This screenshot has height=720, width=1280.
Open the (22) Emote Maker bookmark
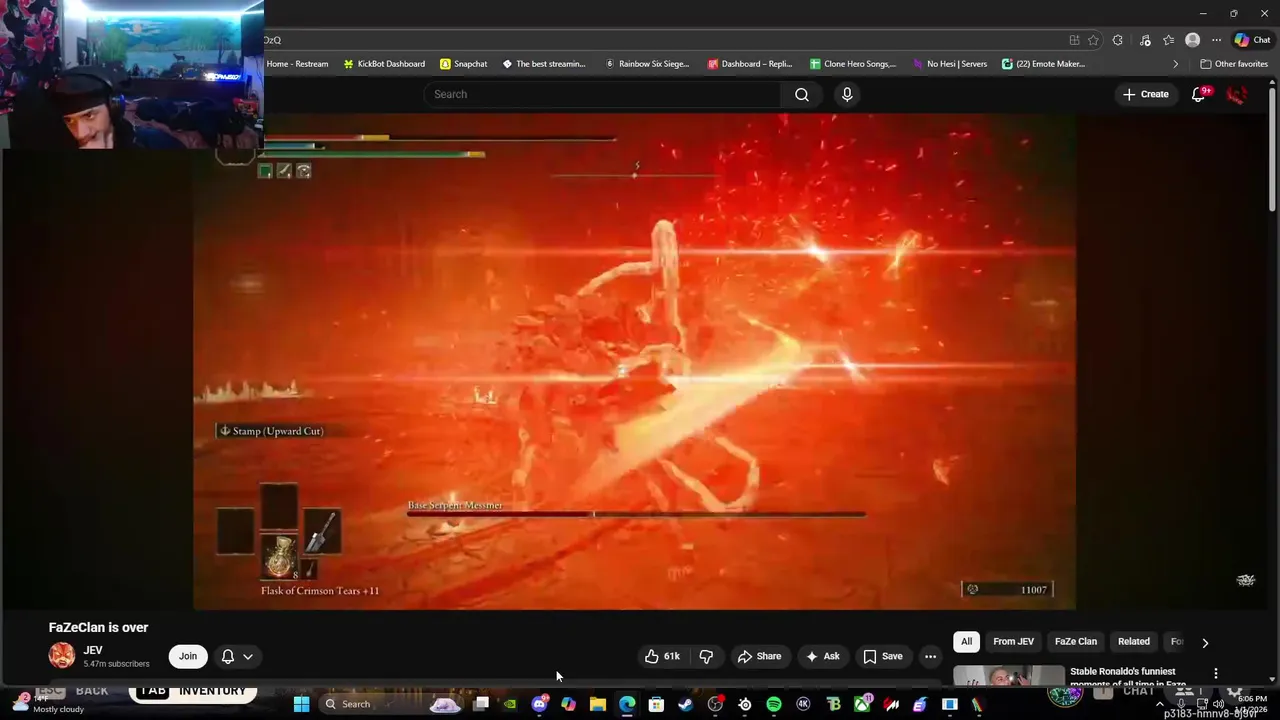click(x=1043, y=64)
